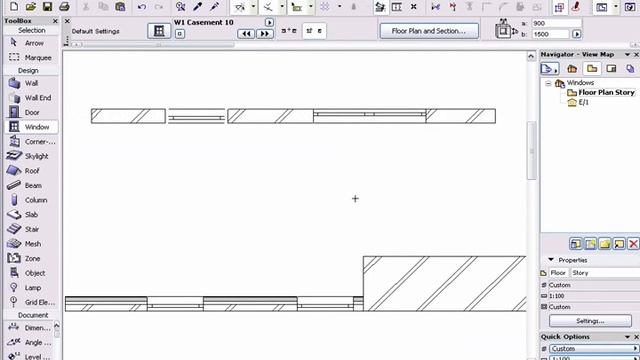Image resolution: width=640 pixels, height=360 pixels.
Task: Open the dimension b flyout arrow
Action: coord(577,34)
